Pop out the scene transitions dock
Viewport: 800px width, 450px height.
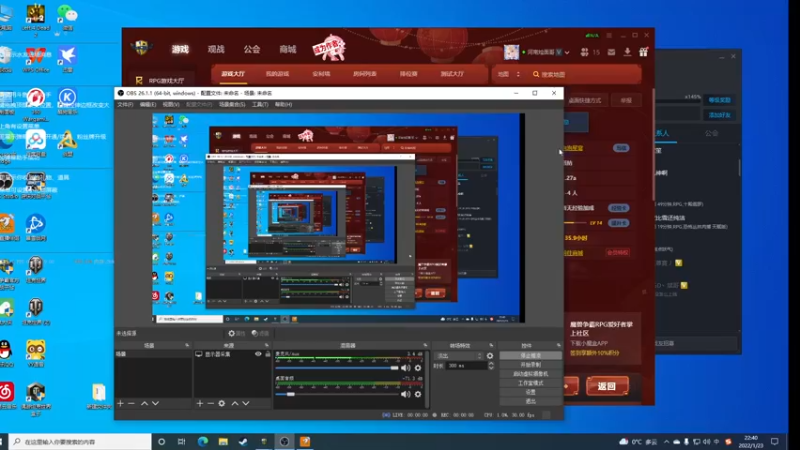(x=491, y=345)
